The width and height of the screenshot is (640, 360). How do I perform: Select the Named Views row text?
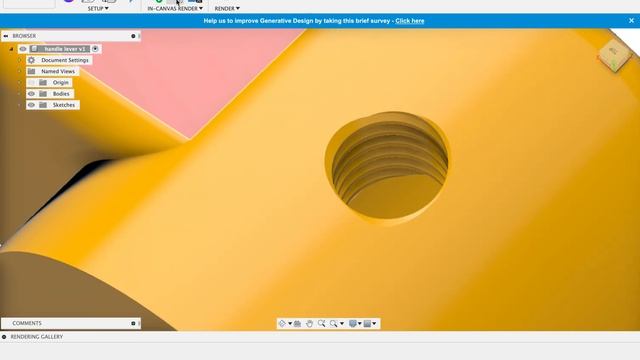click(x=58, y=71)
